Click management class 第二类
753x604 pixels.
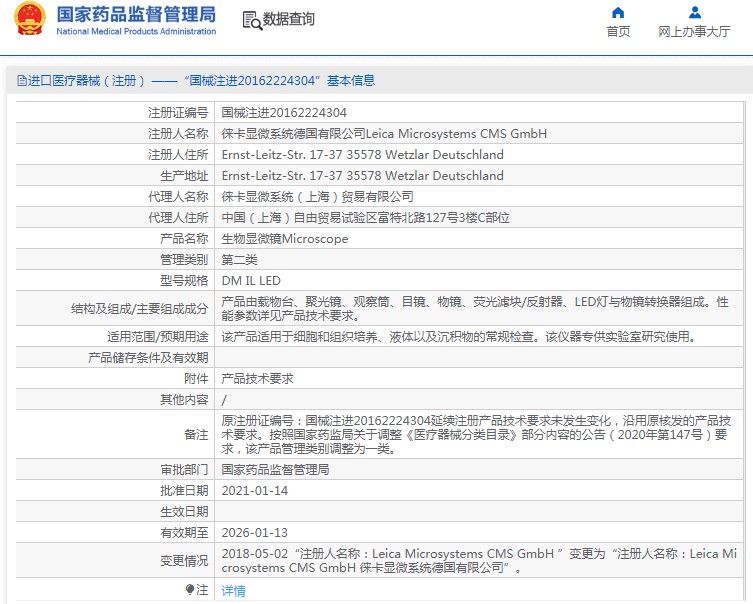click(x=239, y=260)
